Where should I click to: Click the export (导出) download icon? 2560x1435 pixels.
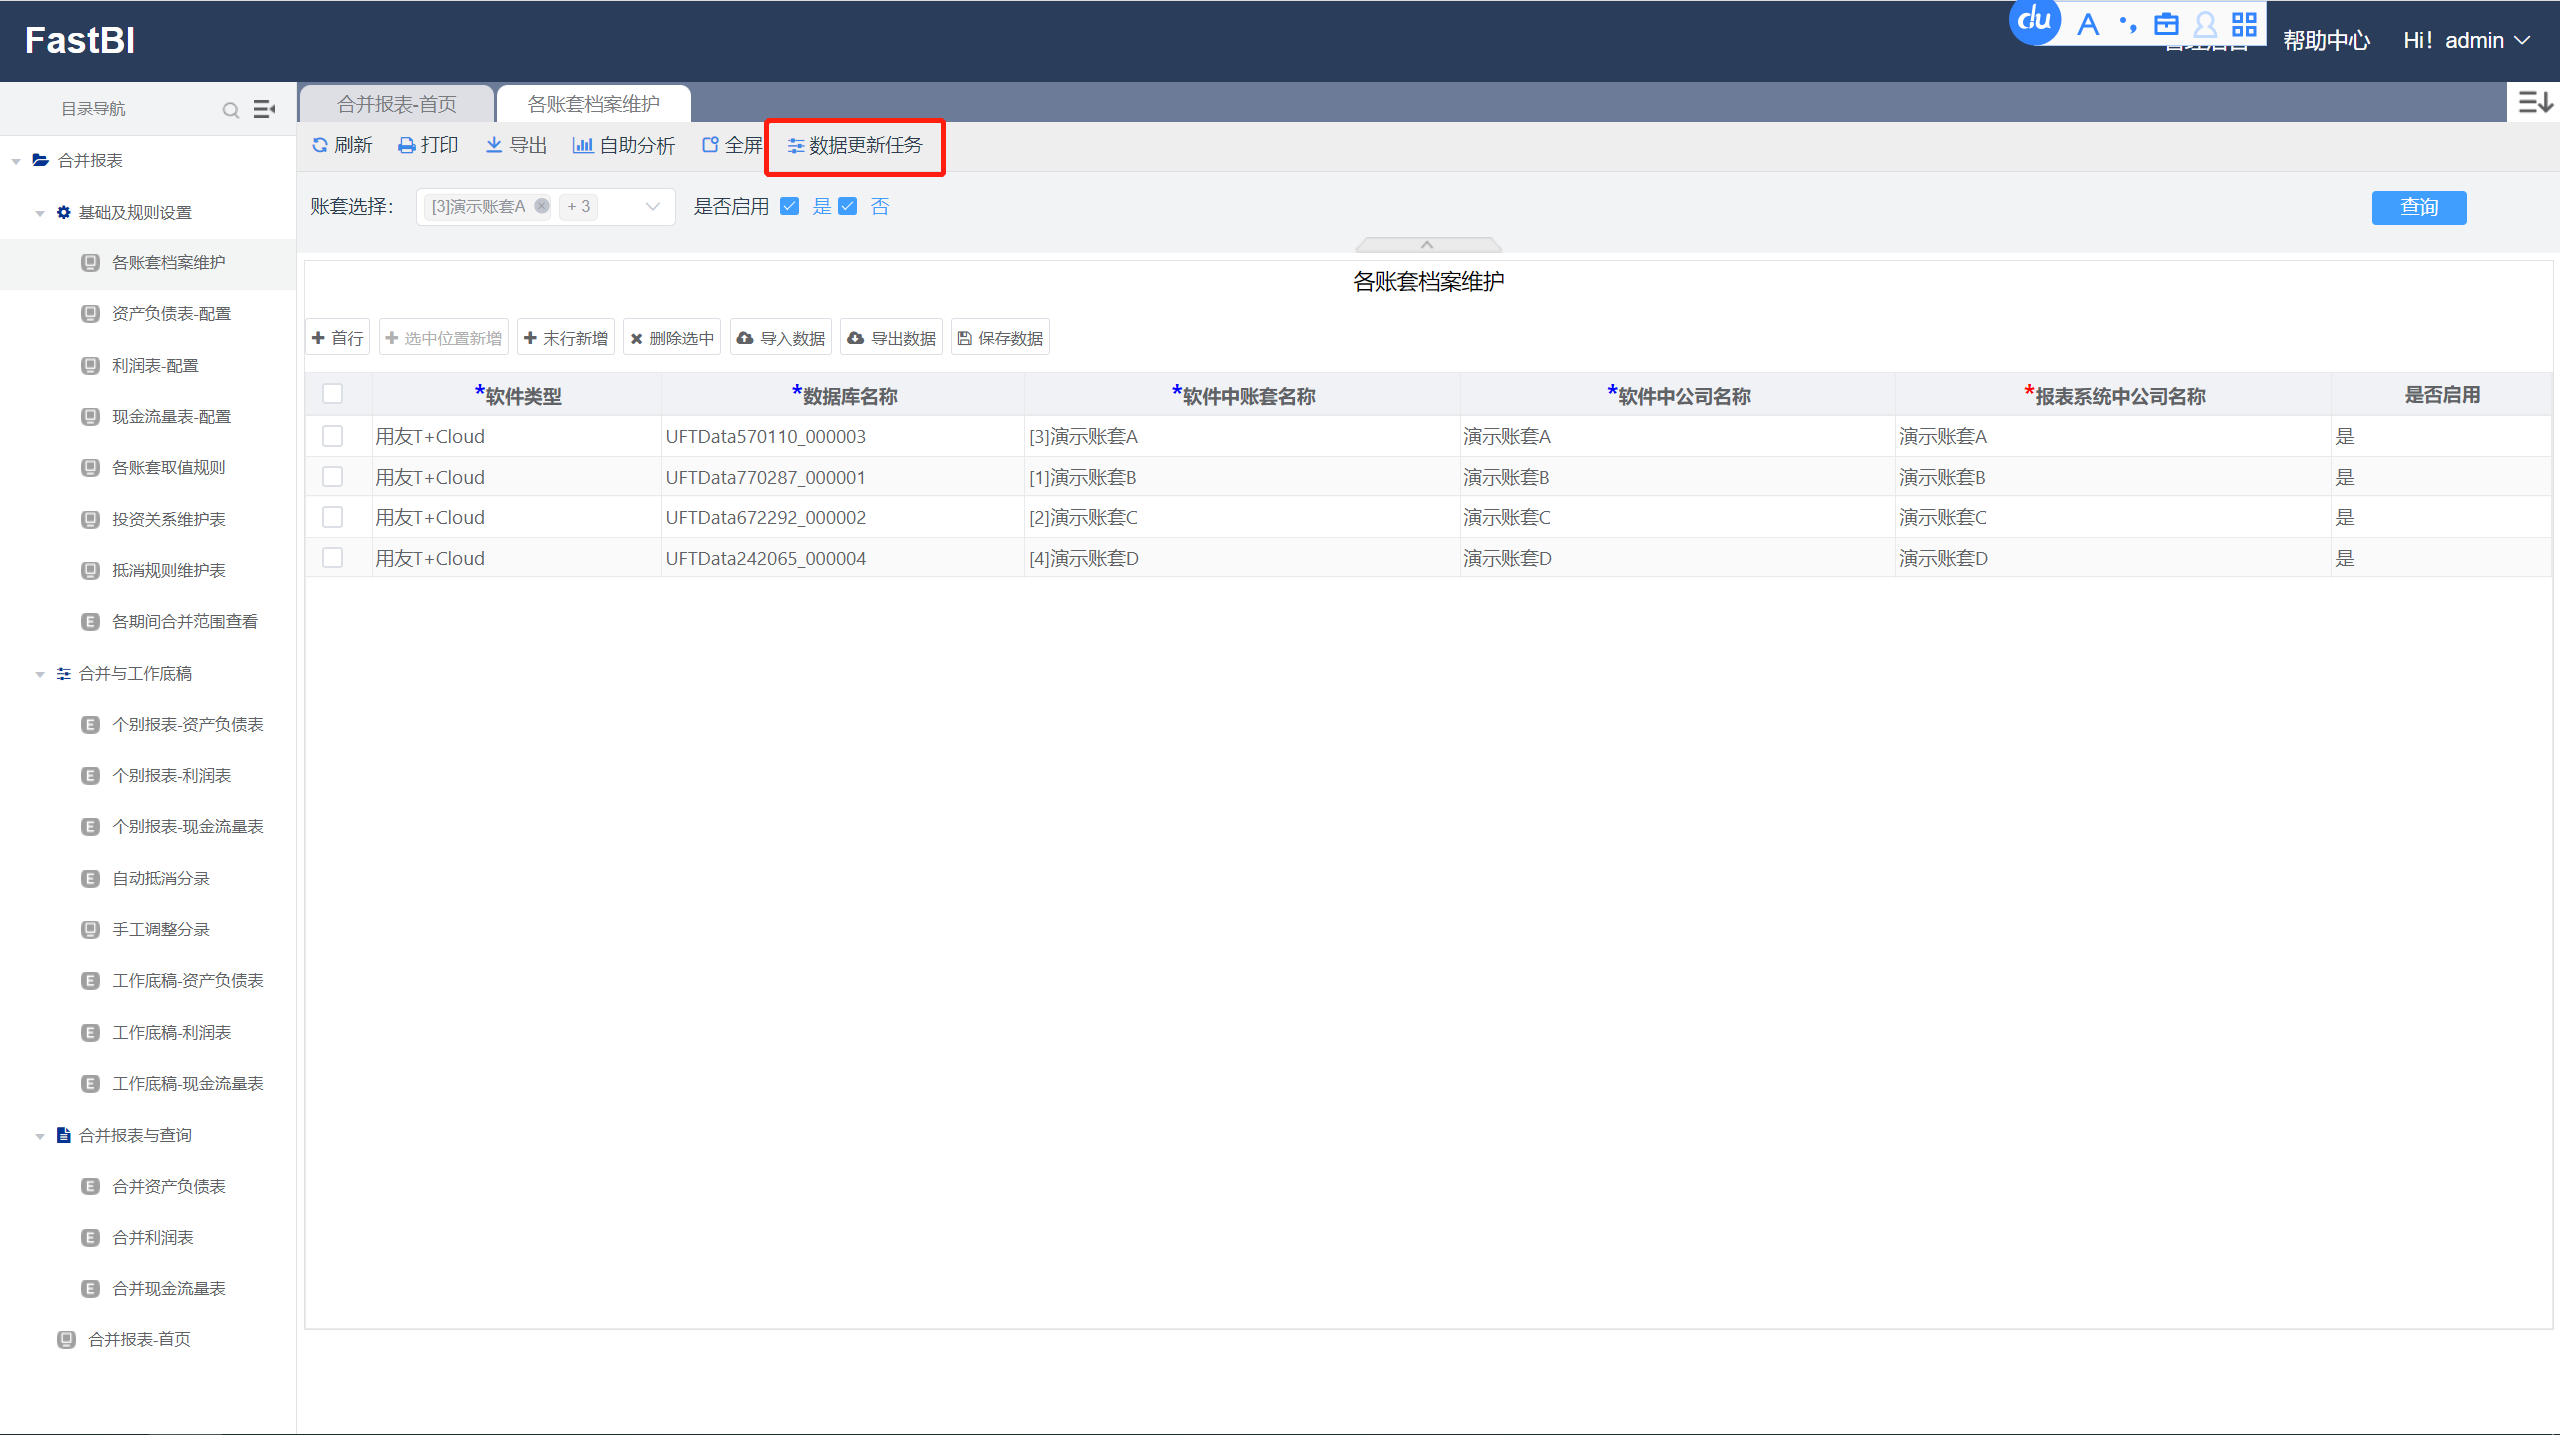coord(494,146)
